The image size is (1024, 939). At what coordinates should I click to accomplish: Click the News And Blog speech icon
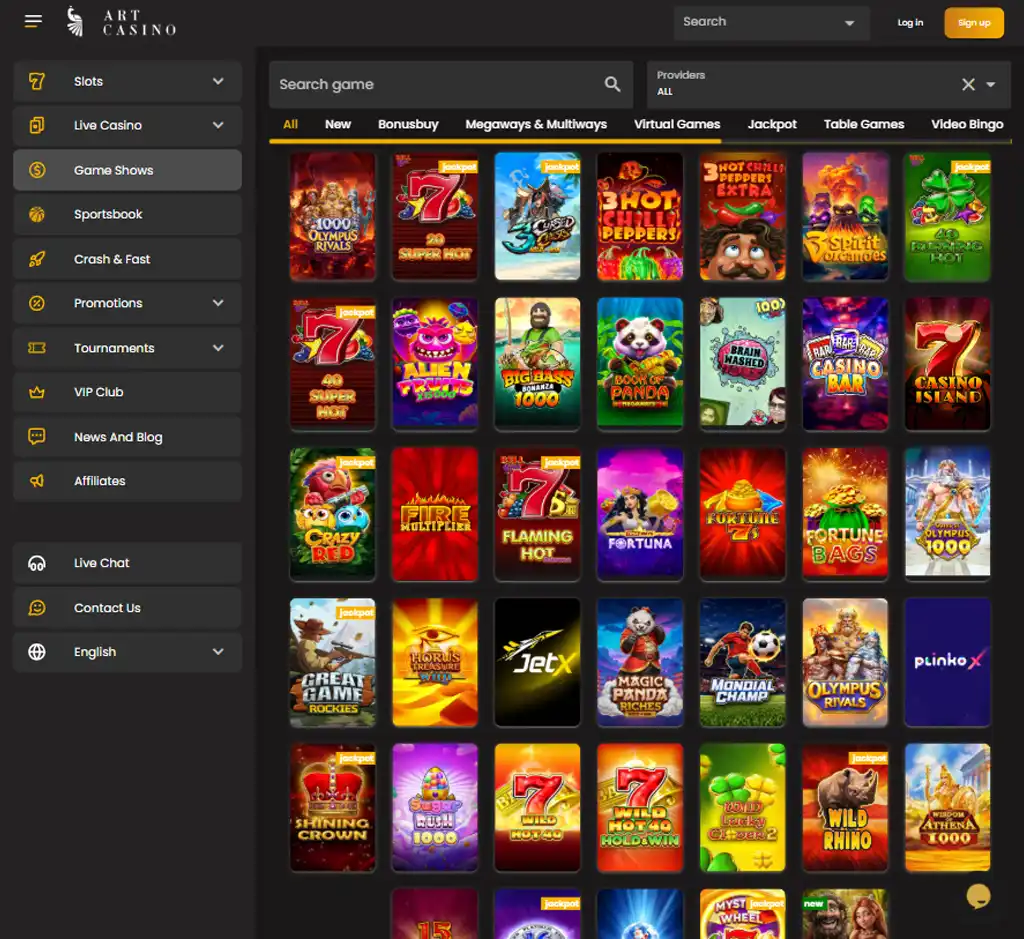[37, 436]
